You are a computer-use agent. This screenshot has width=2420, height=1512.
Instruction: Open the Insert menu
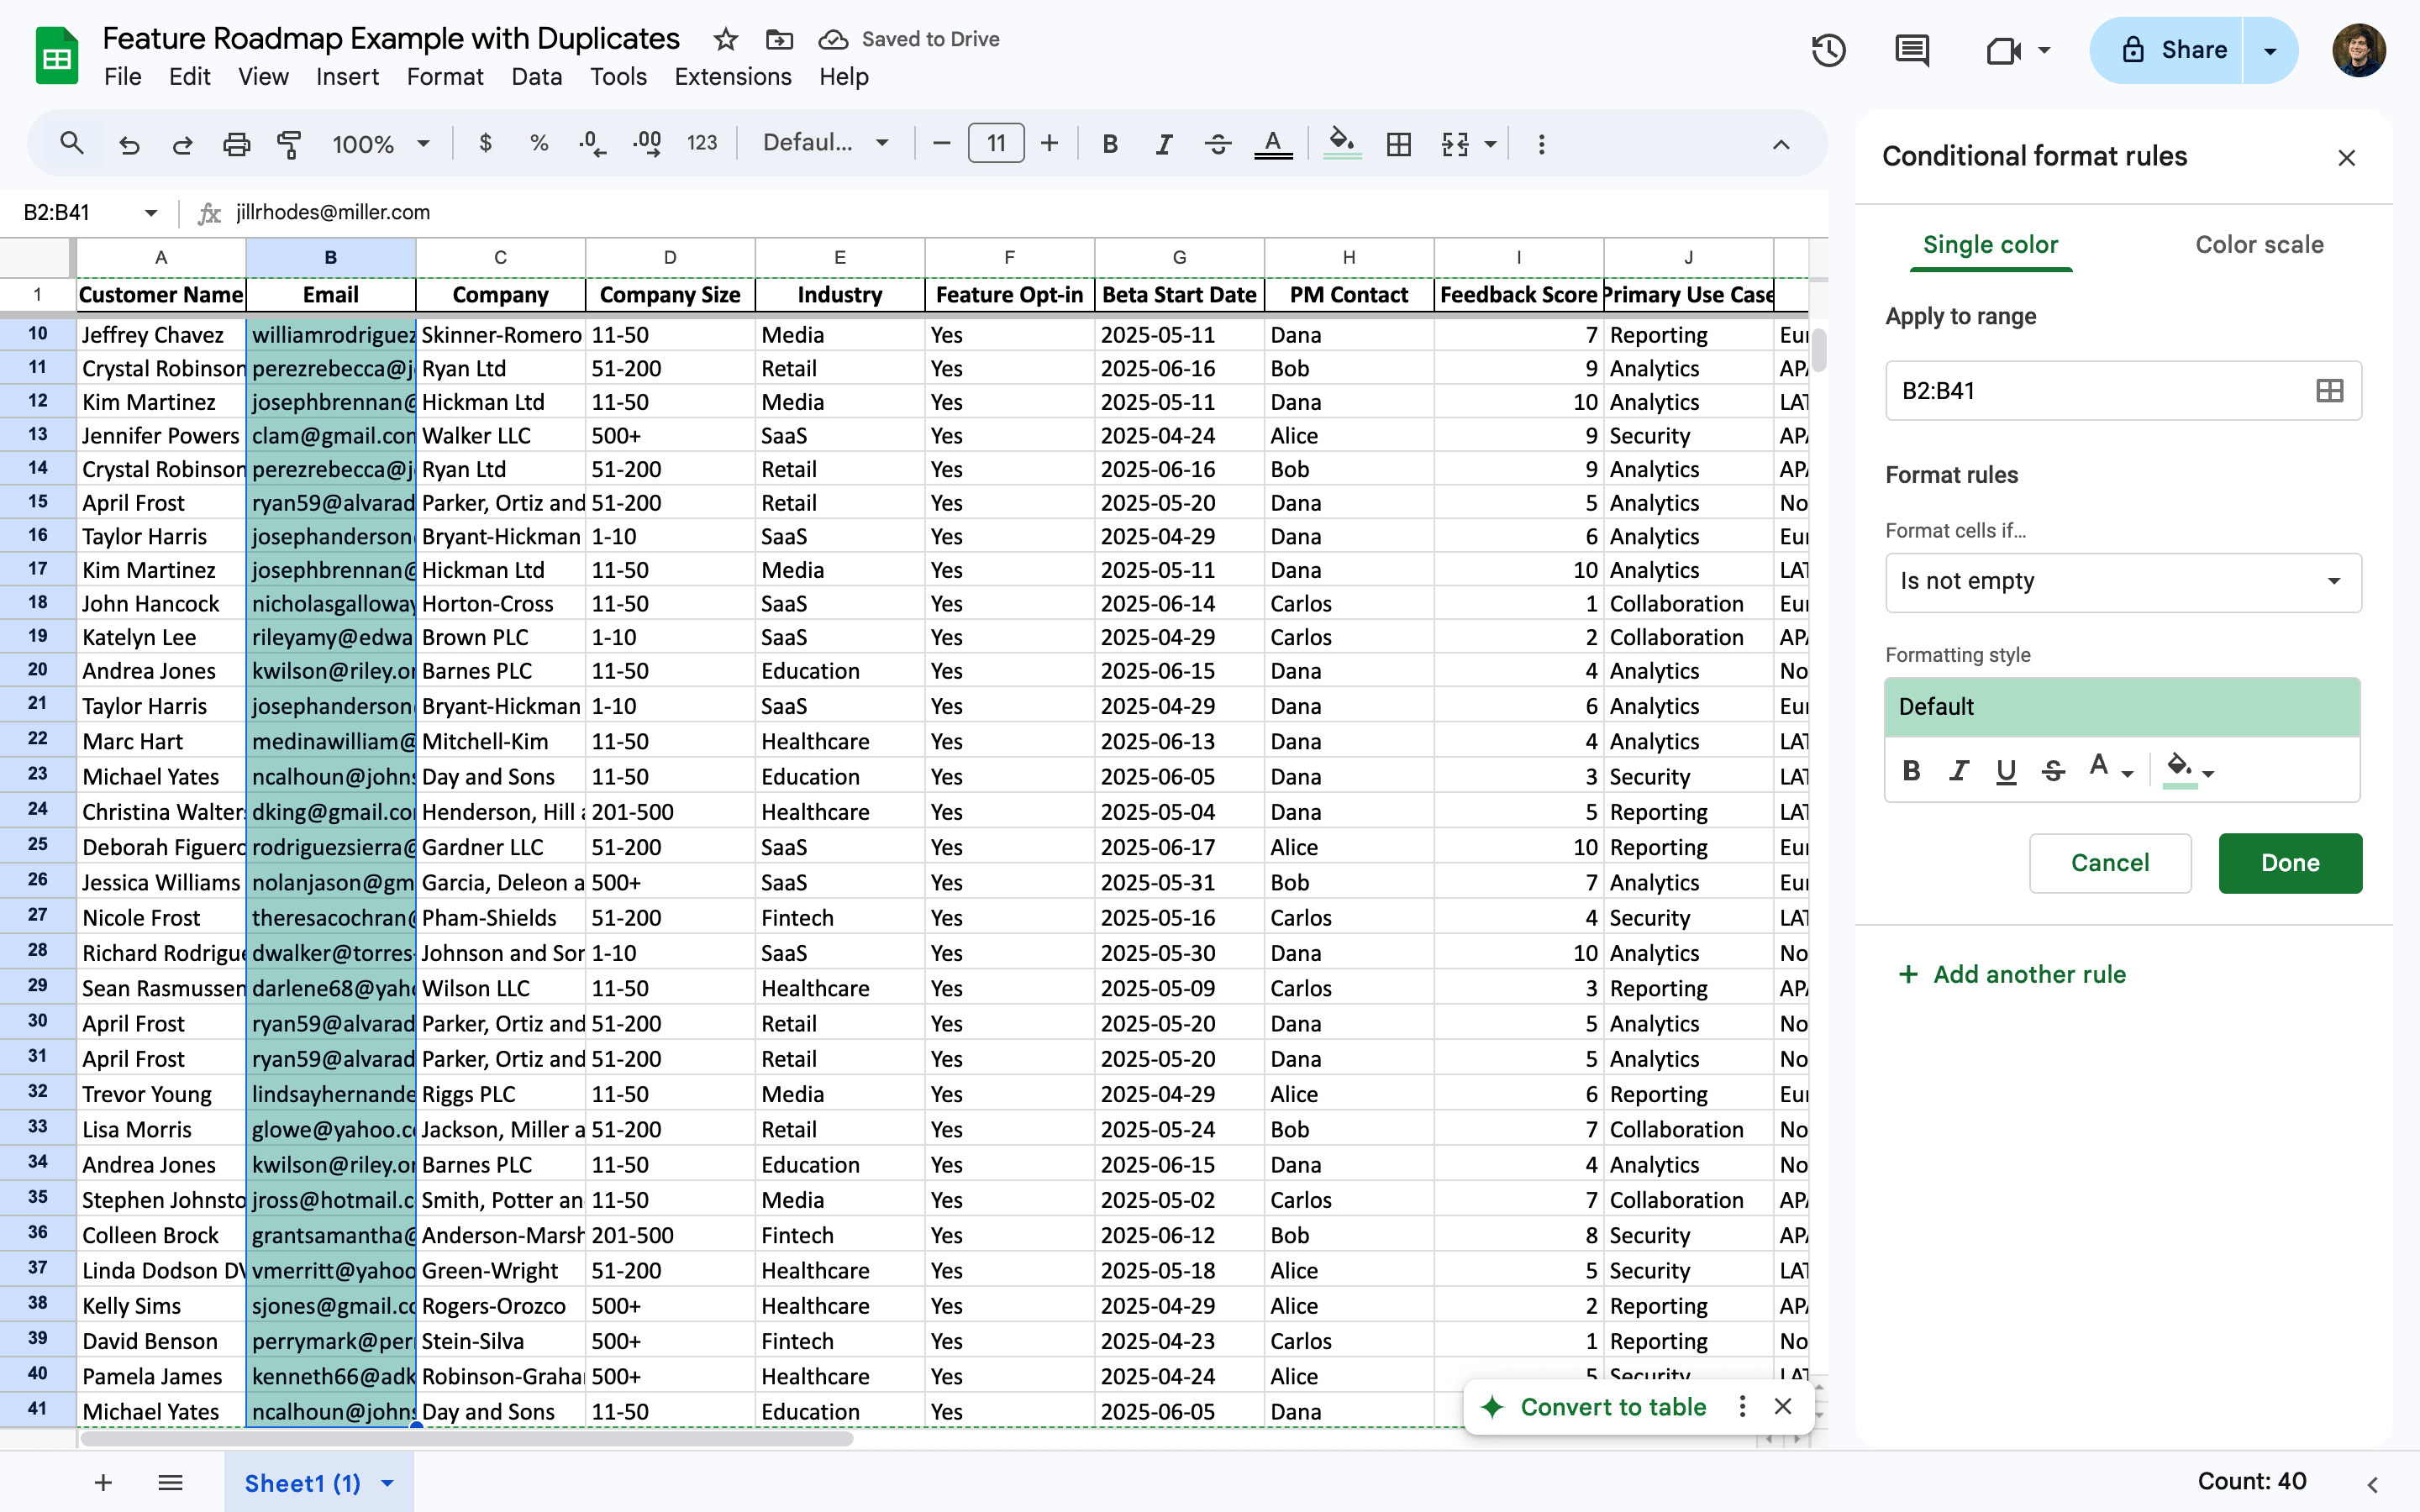(347, 77)
